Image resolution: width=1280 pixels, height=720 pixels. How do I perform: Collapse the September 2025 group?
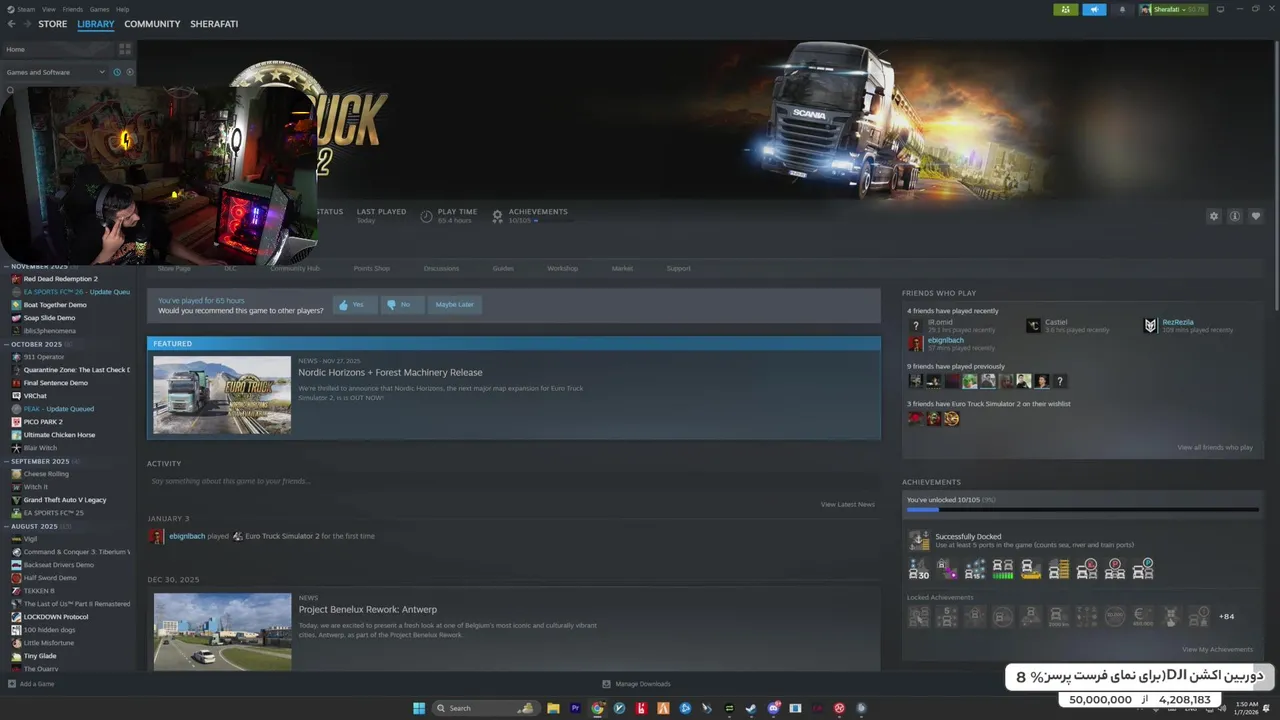click(6, 461)
